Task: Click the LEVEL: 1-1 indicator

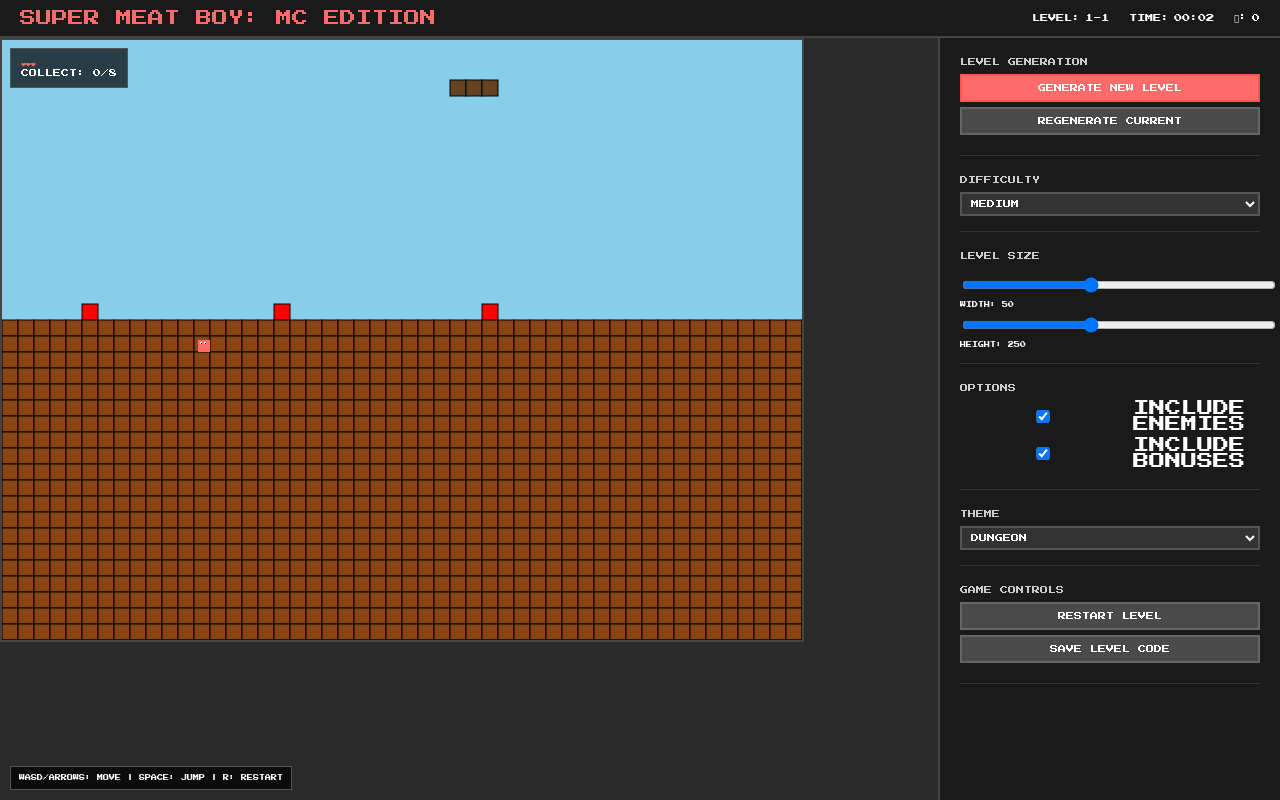Action: click(x=1070, y=17)
